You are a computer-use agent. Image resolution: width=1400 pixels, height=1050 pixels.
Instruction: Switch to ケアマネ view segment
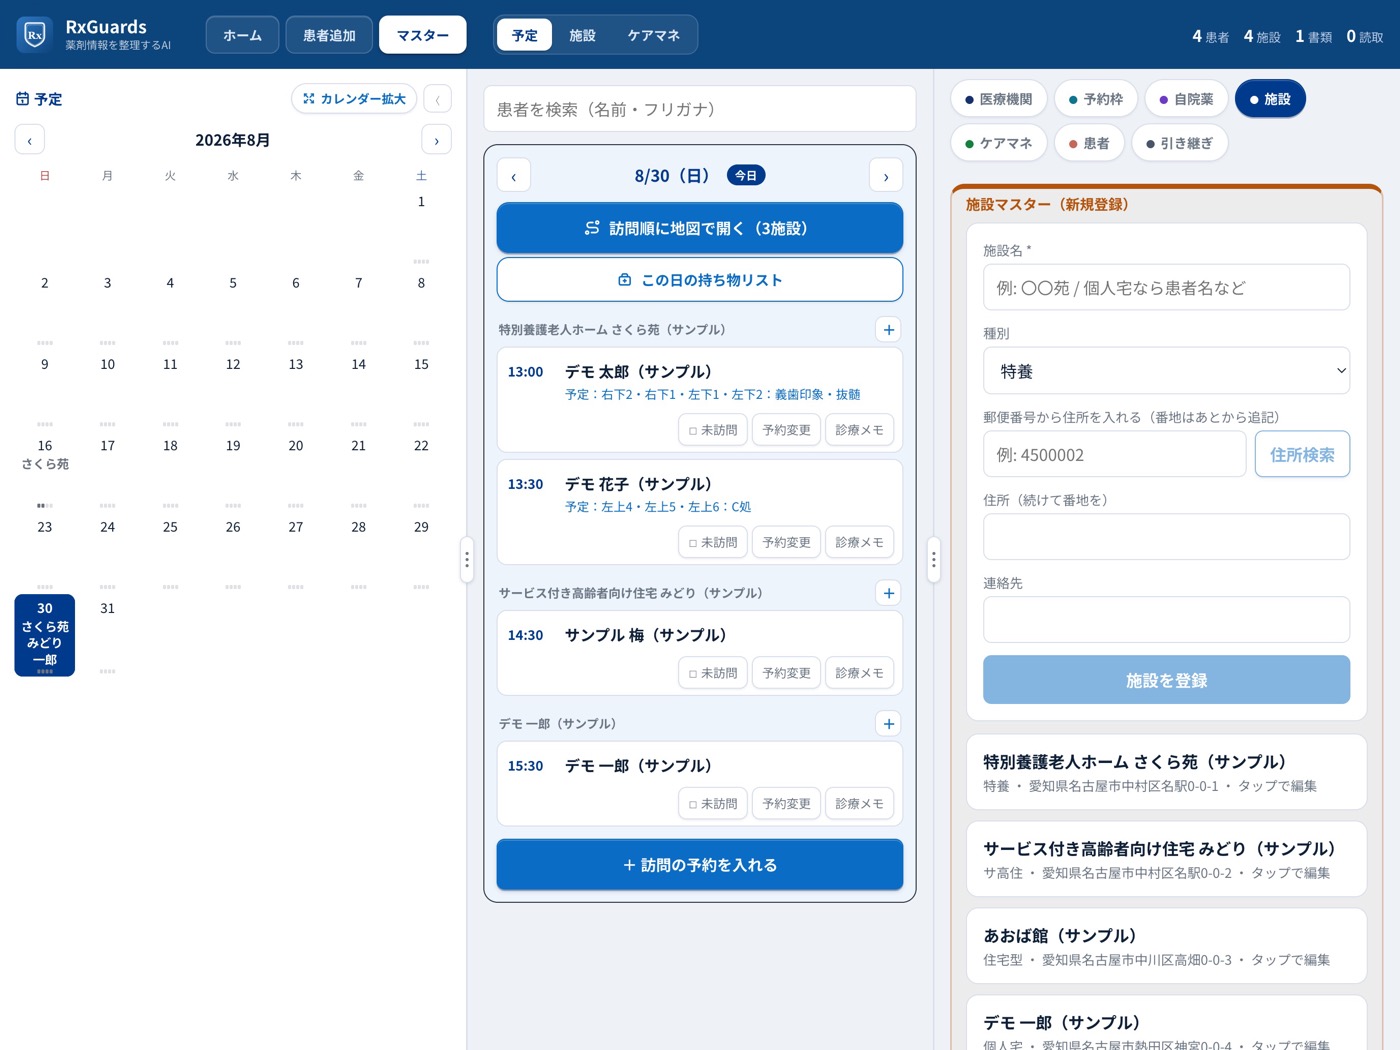[654, 35]
